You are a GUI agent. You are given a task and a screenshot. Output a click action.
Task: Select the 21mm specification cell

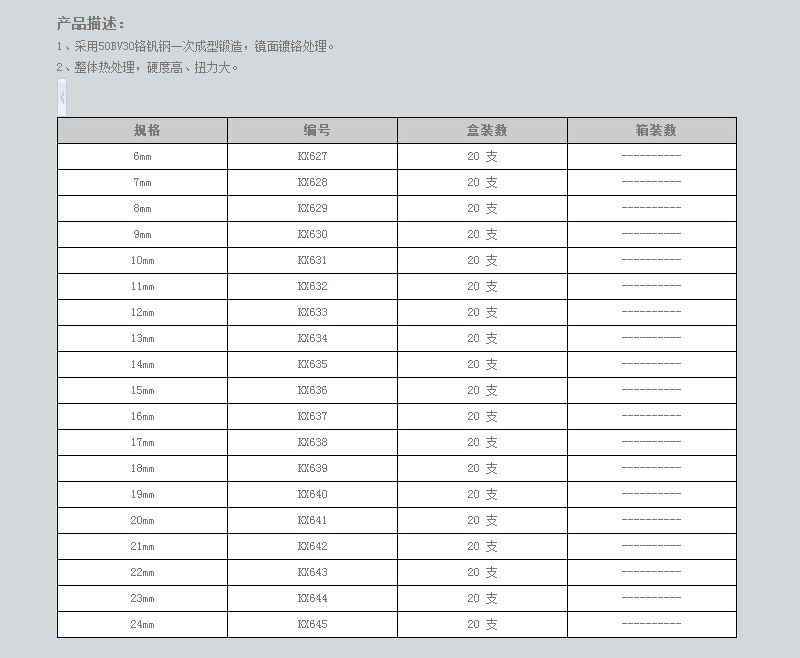pyautogui.click(x=142, y=547)
